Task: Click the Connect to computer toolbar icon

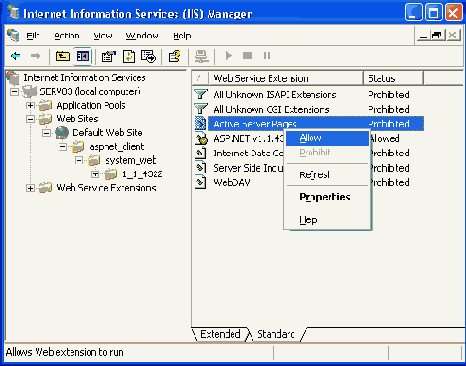Action: click(x=201, y=56)
